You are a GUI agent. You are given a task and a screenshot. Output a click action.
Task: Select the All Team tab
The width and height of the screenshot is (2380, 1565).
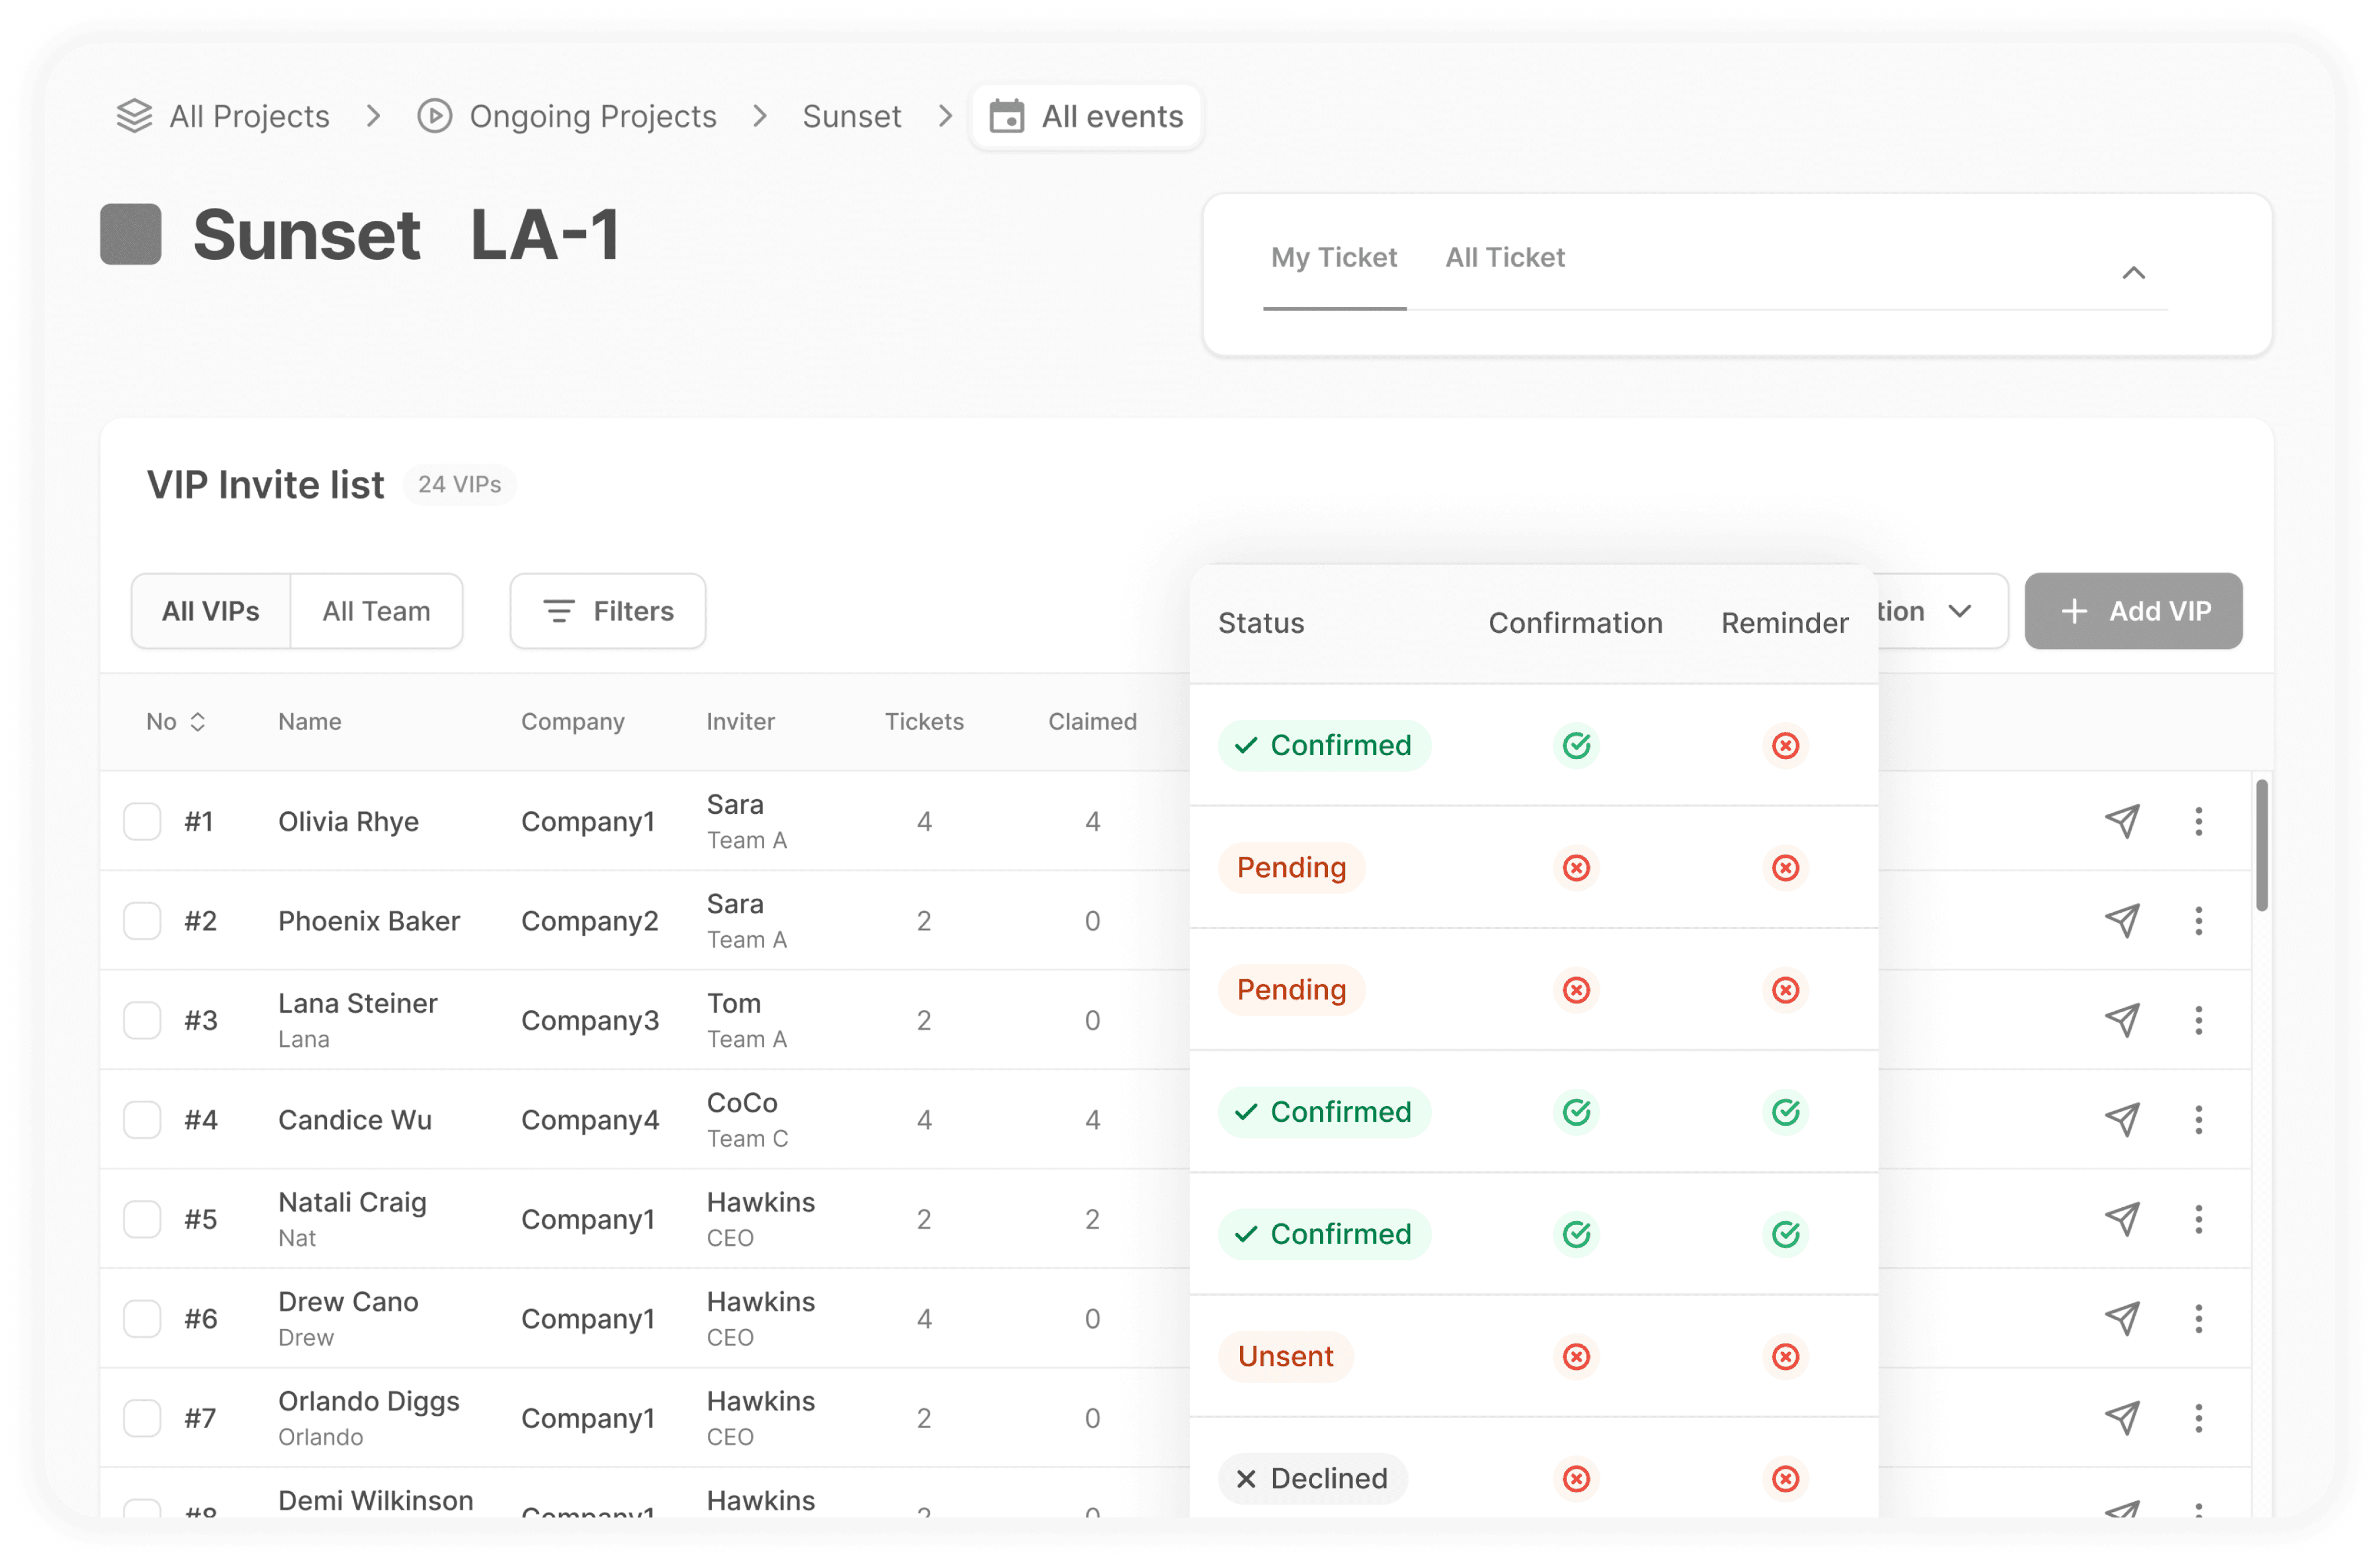(376, 611)
